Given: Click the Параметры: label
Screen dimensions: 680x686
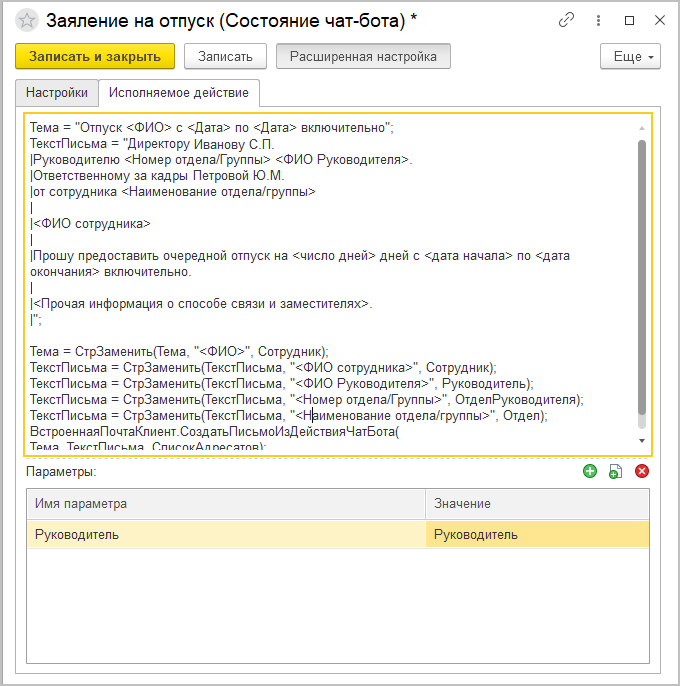Looking at the screenshot, I should tap(61, 472).
